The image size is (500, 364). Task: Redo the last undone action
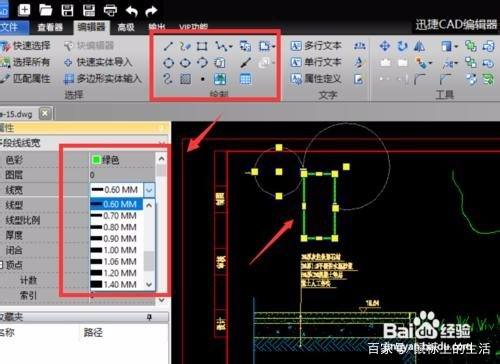coord(151,11)
